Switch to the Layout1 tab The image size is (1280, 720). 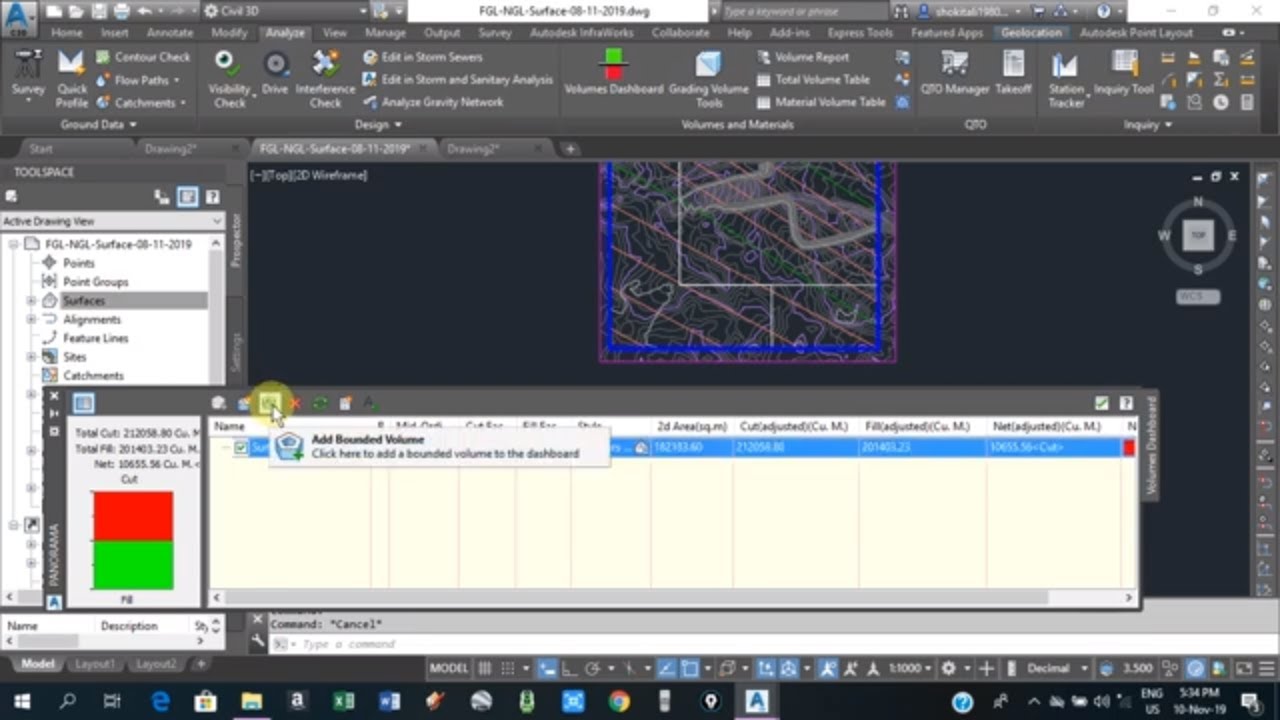tap(95, 664)
